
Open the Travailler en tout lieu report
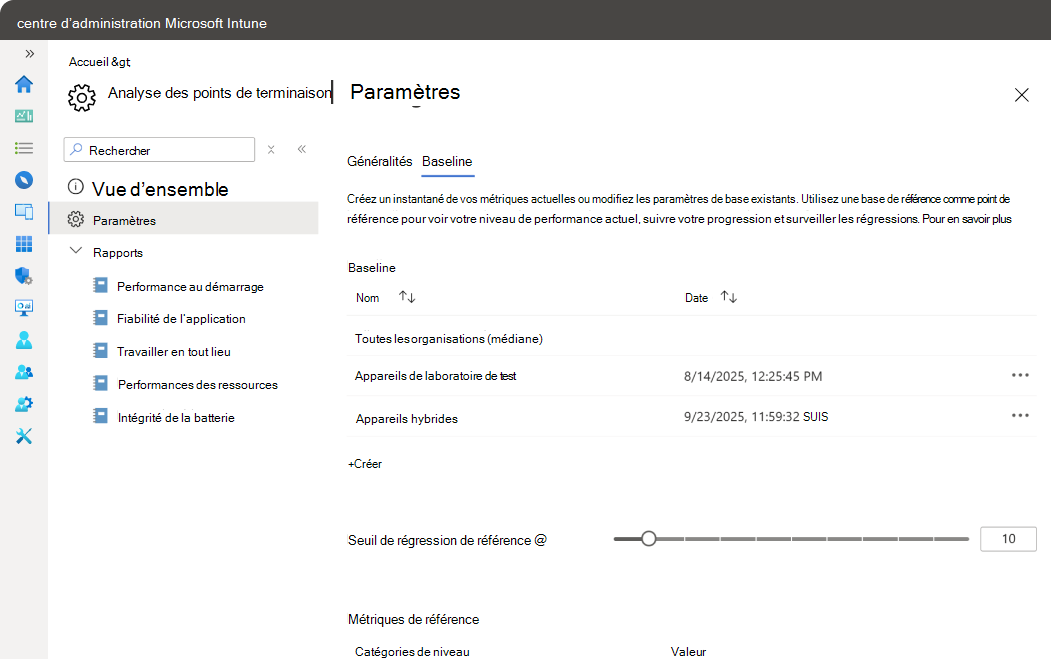click(x=174, y=352)
